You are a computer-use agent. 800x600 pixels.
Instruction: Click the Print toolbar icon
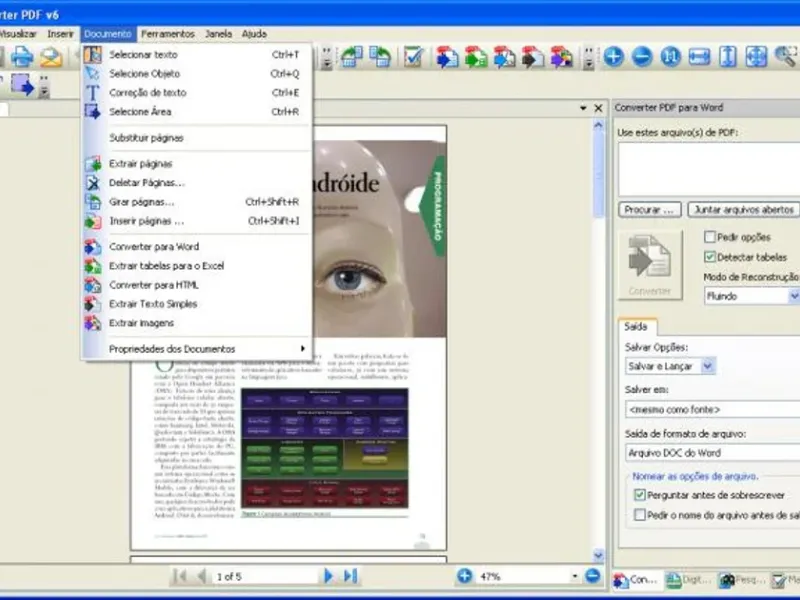click(22, 56)
